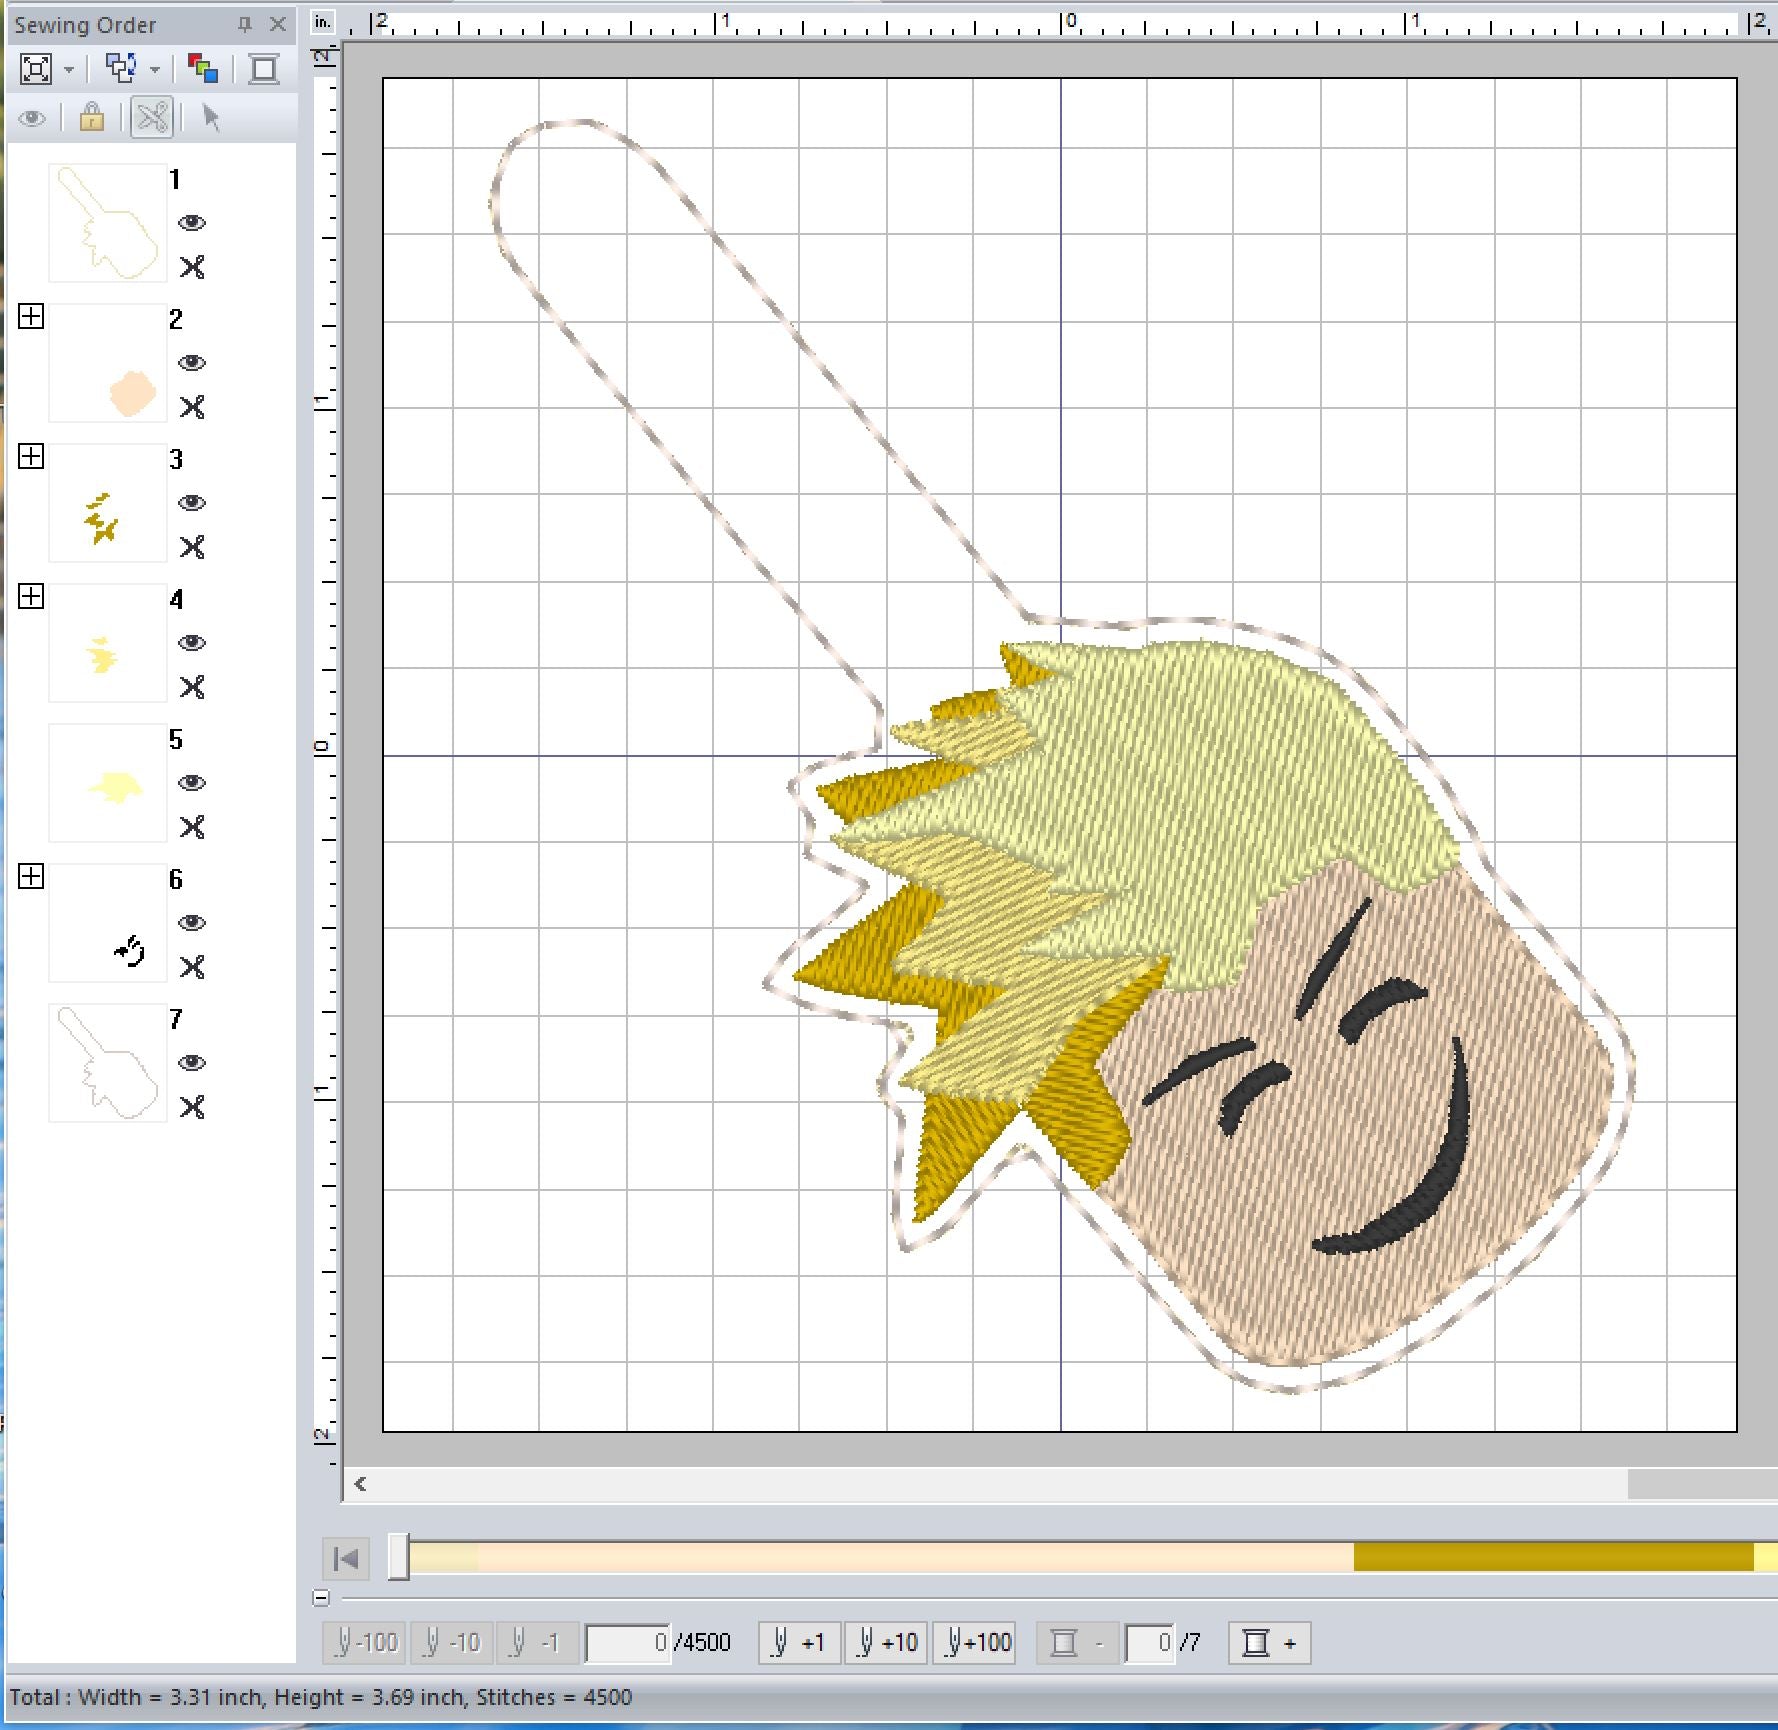Screen dimensions: 1778x1730
Task: Toggle thread trim scissors for item 7
Action: [x=192, y=1107]
